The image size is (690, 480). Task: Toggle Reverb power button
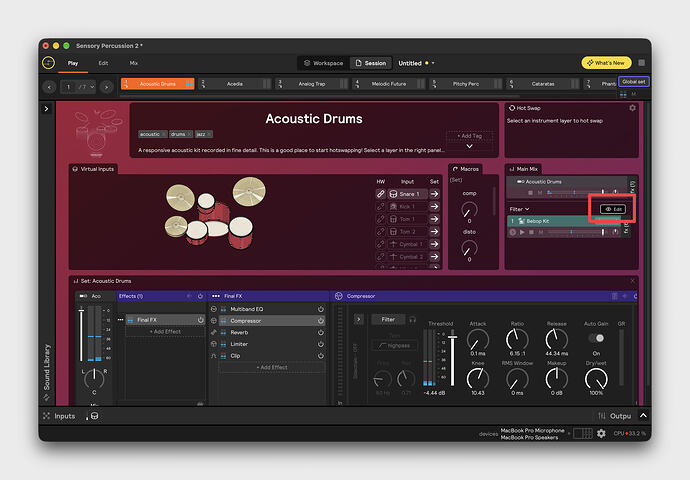click(321, 333)
